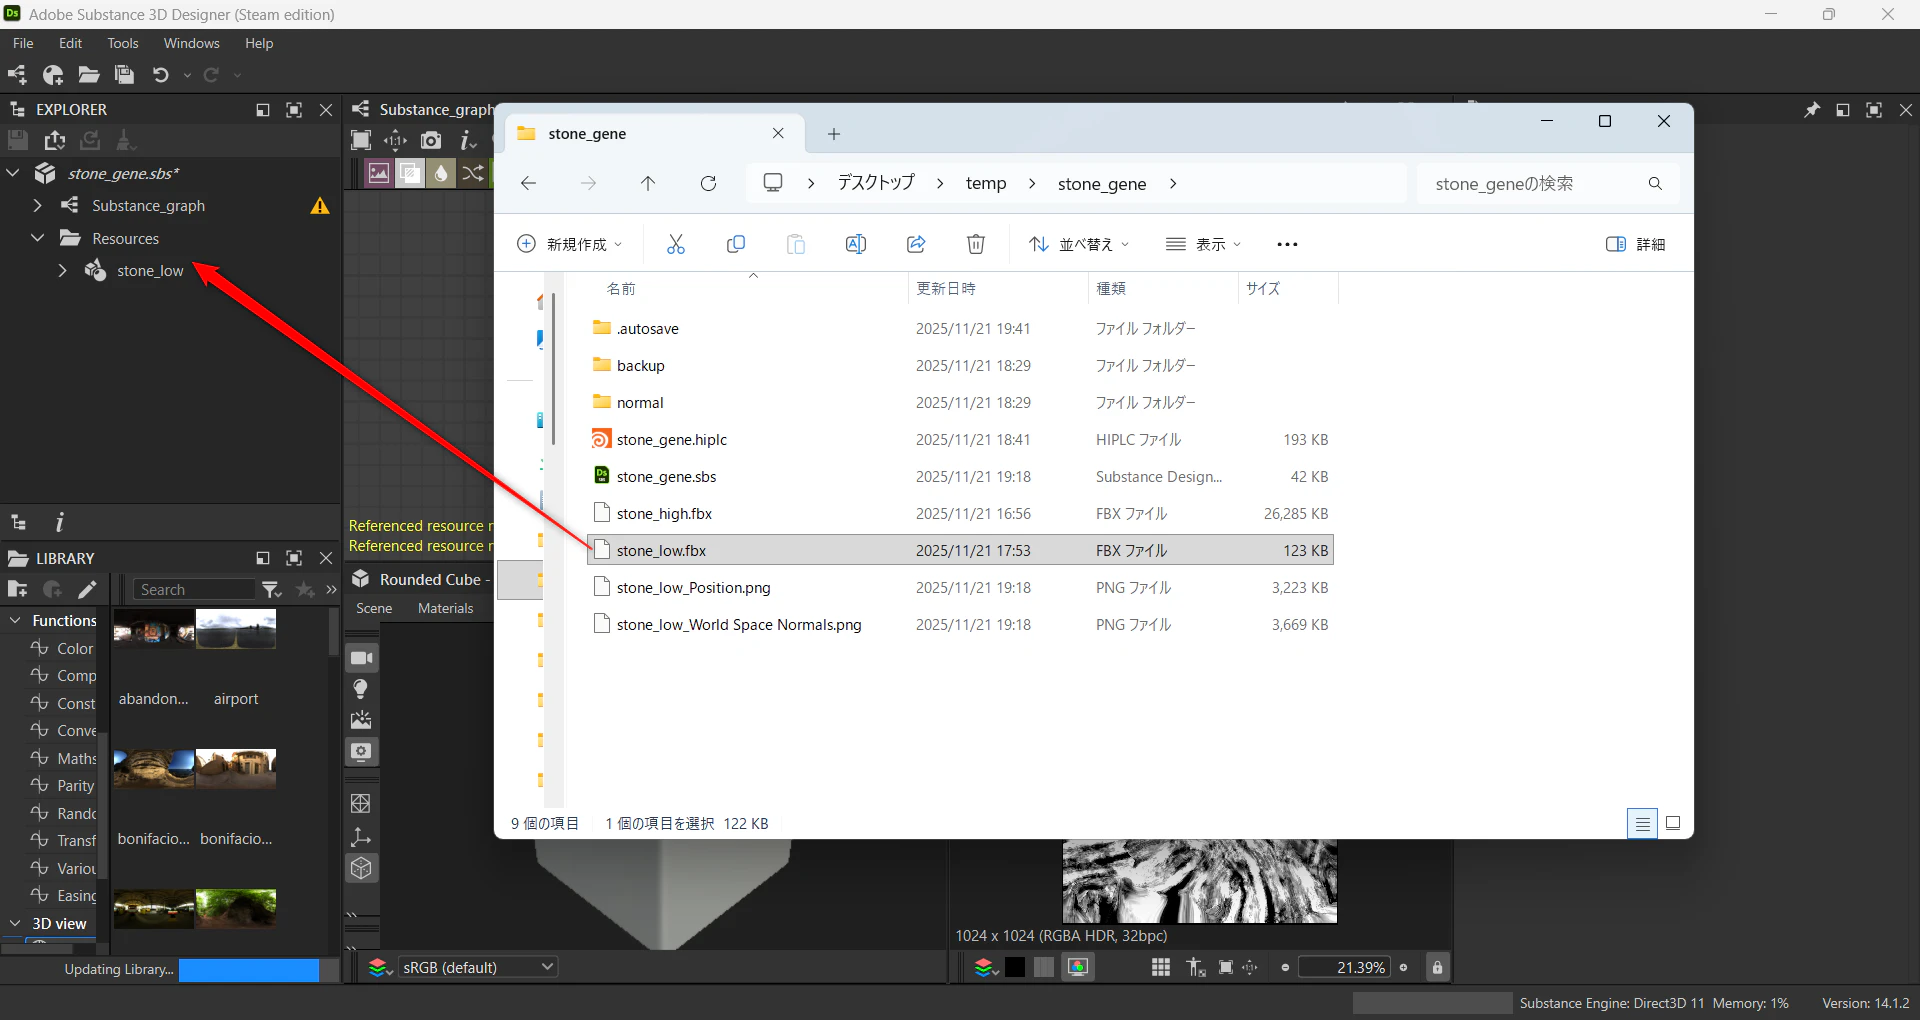Toggle hierarchy view icon below Explorer tree
Viewport: 1920px width, 1020px height.
coord(18,522)
